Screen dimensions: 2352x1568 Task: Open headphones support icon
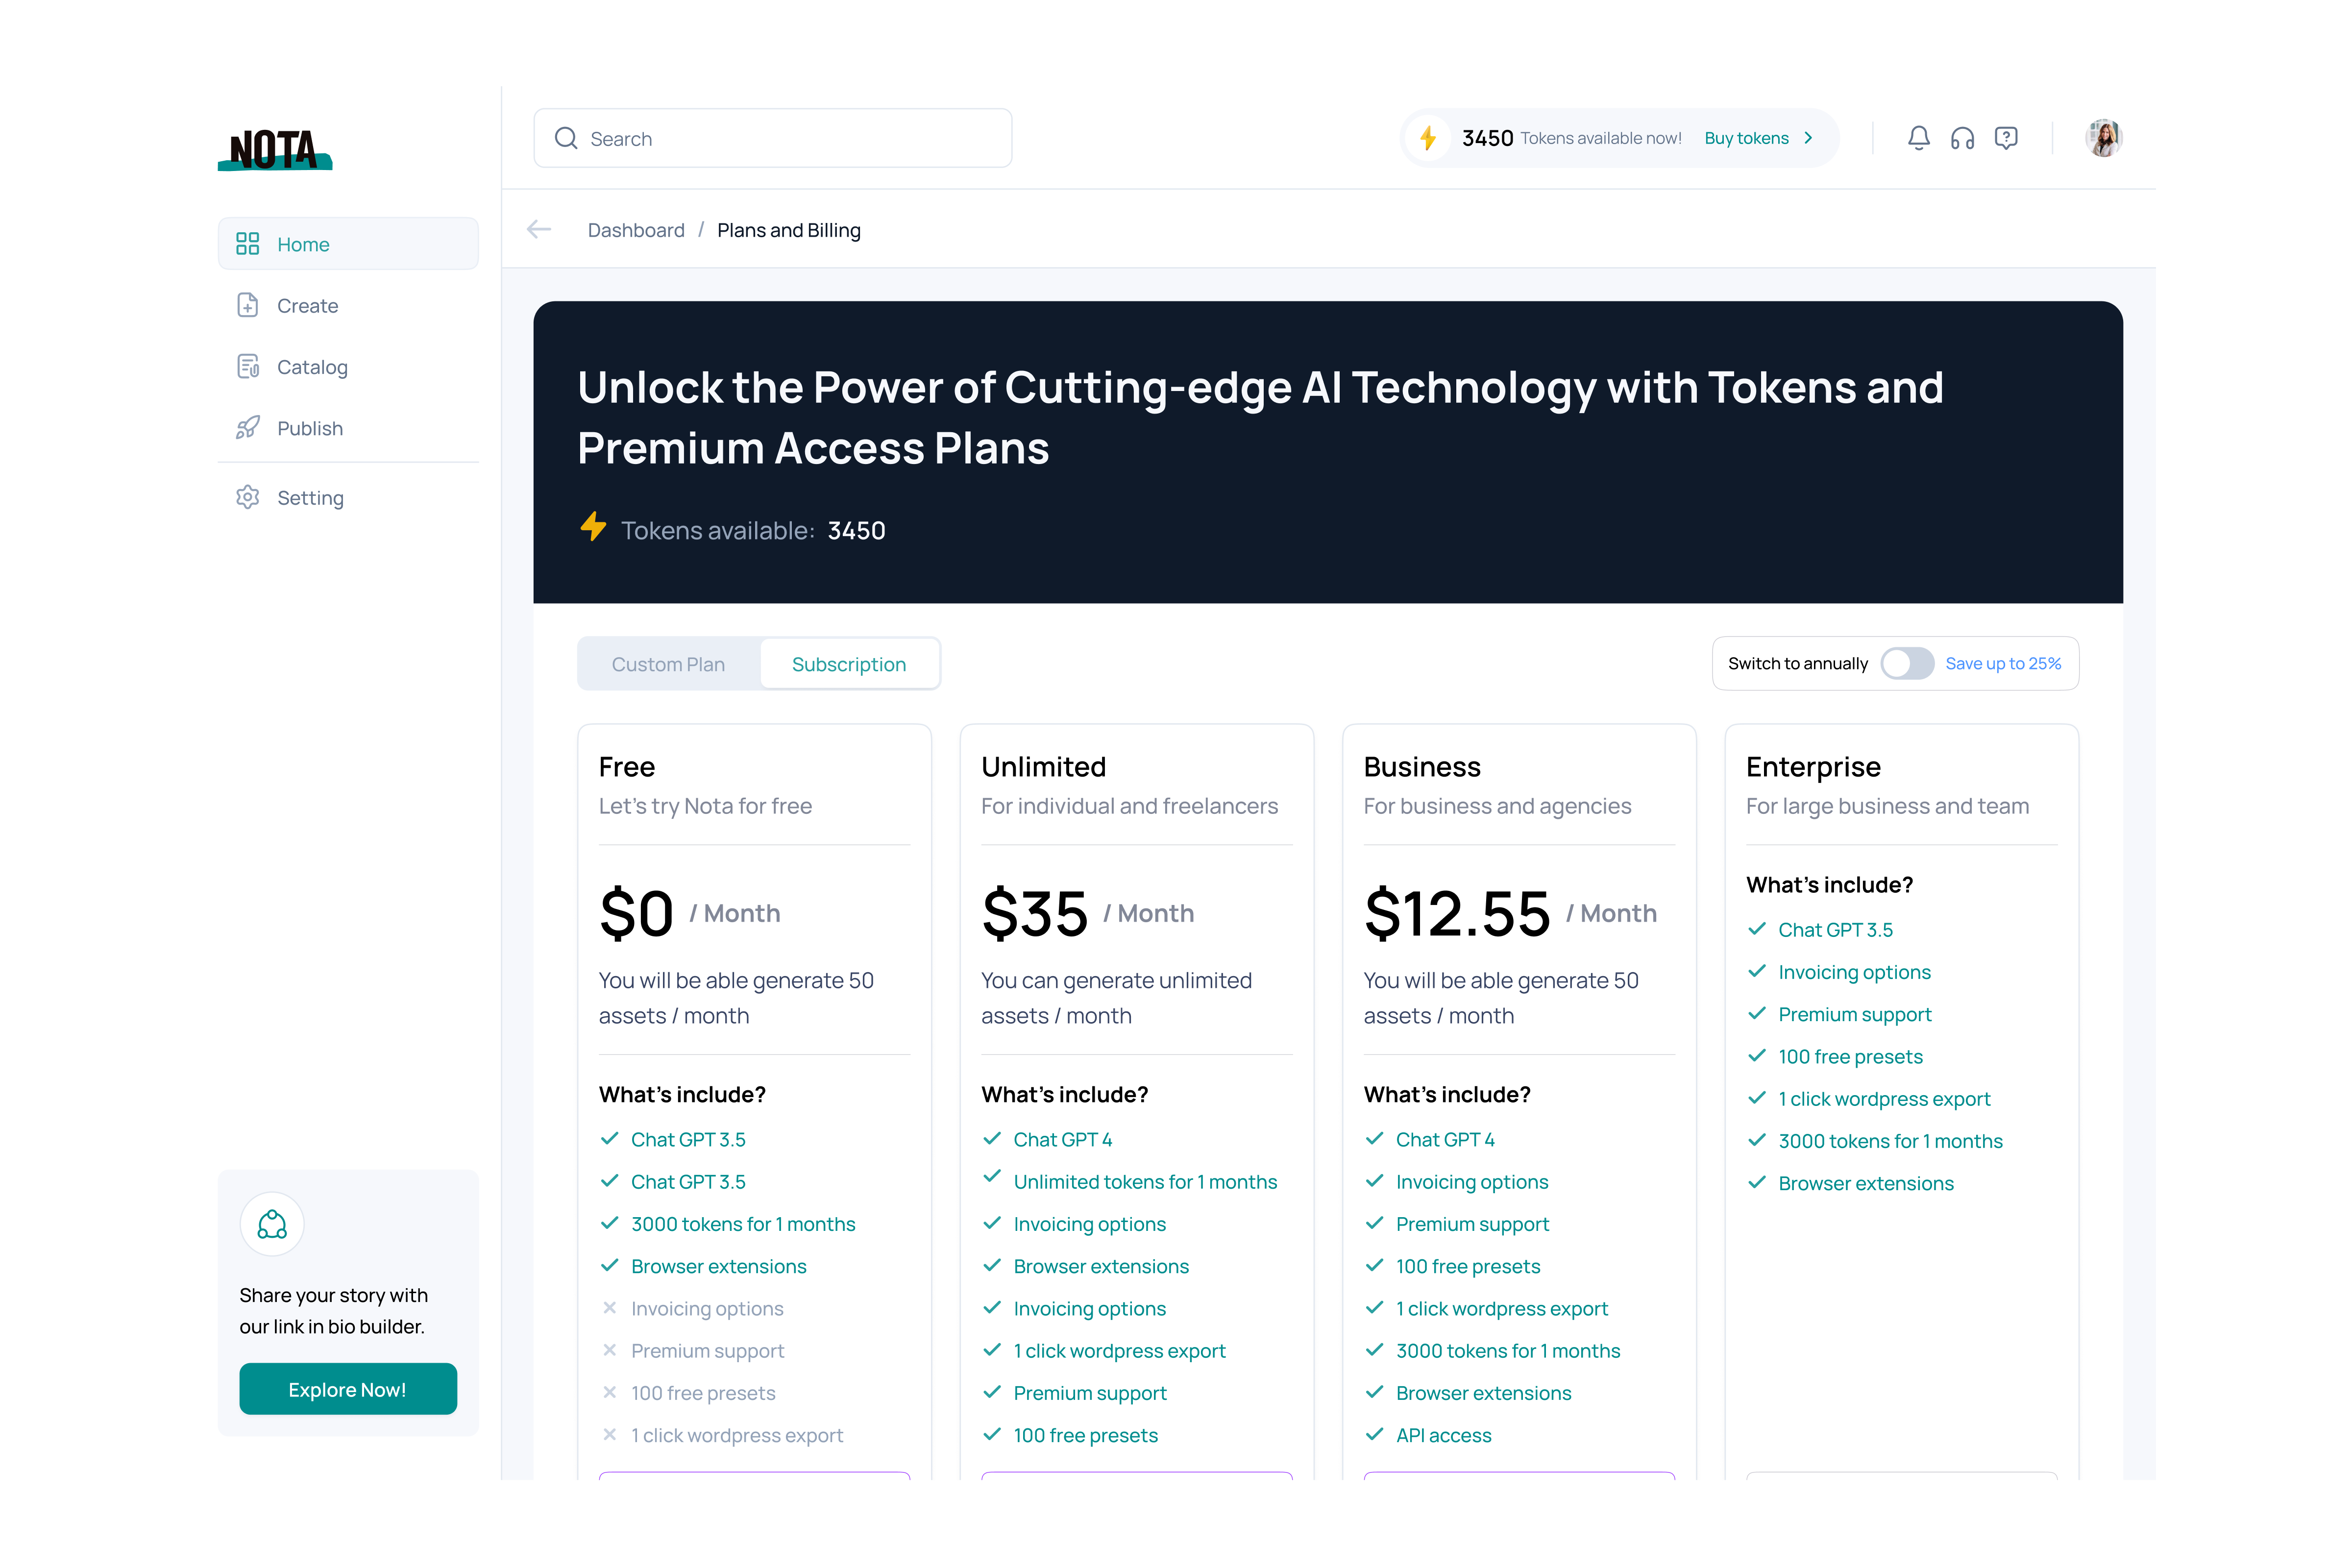pyautogui.click(x=1962, y=138)
